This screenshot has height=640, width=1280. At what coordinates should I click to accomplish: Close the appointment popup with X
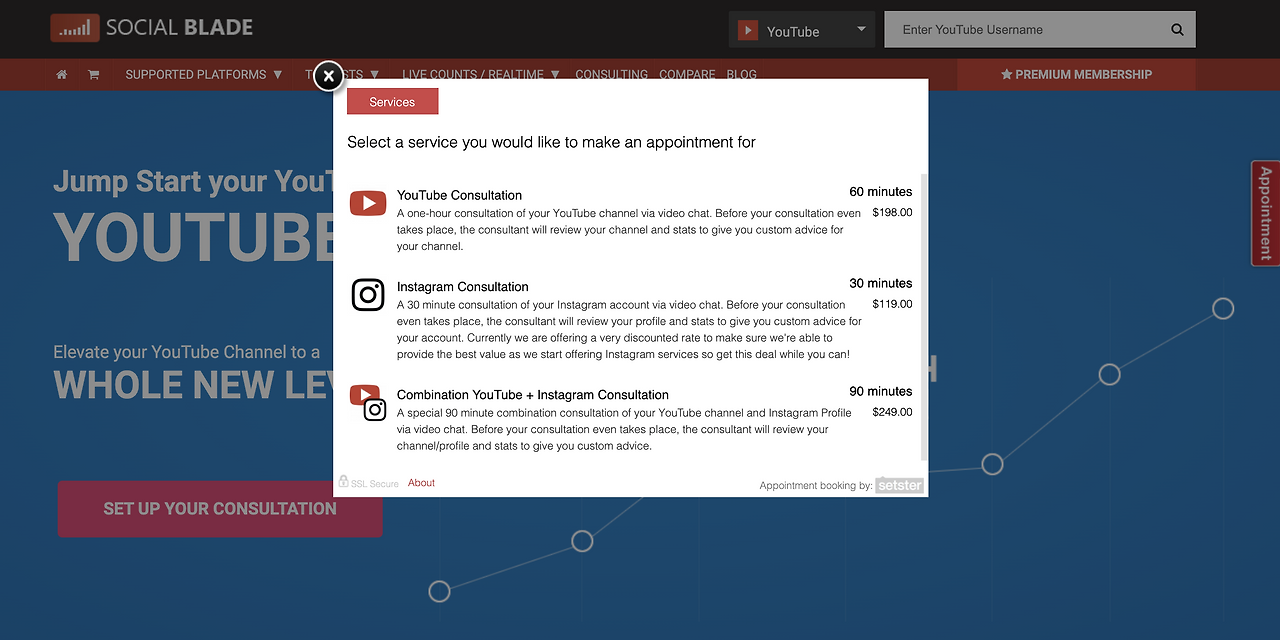(x=328, y=75)
